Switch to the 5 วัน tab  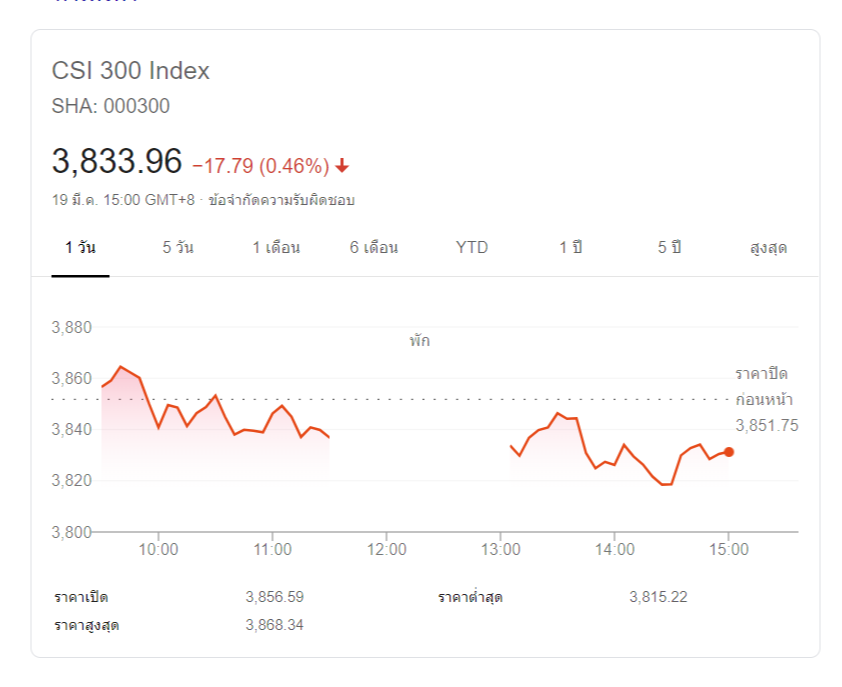click(x=178, y=248)
